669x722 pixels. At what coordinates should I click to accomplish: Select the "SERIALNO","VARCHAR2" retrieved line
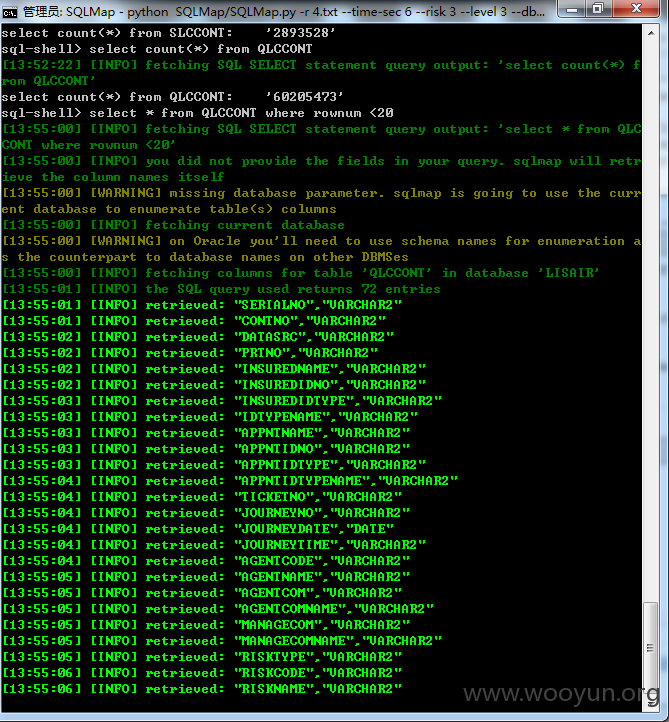pos(202,305)
